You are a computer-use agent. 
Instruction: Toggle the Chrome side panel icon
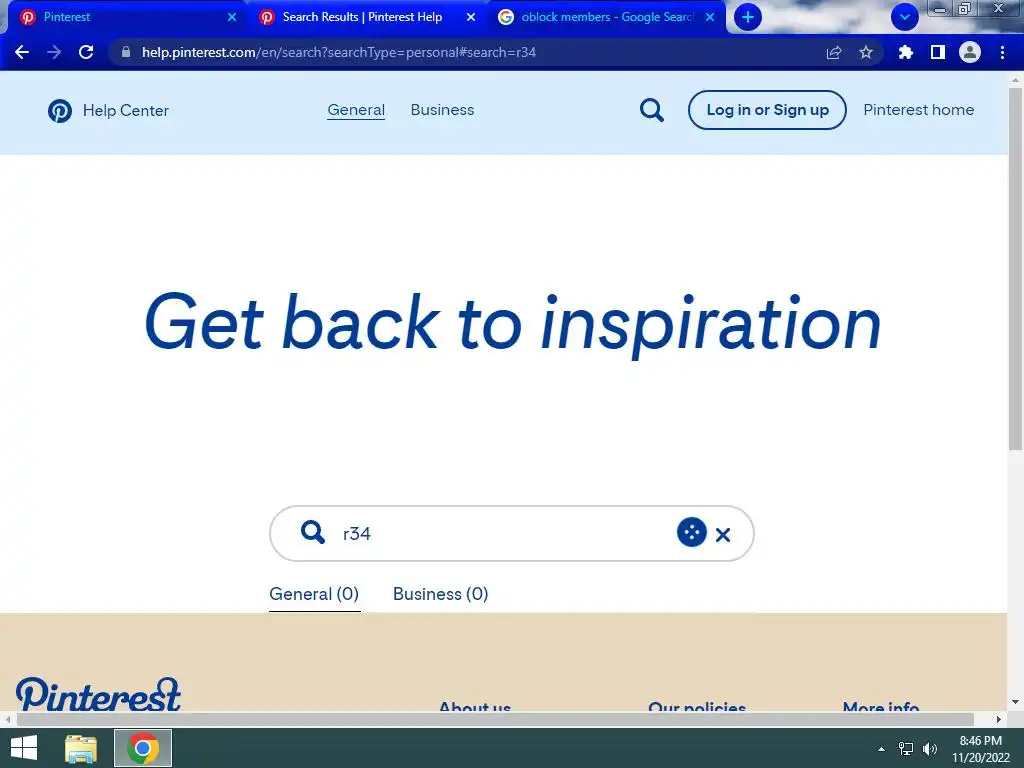(938, 52)
